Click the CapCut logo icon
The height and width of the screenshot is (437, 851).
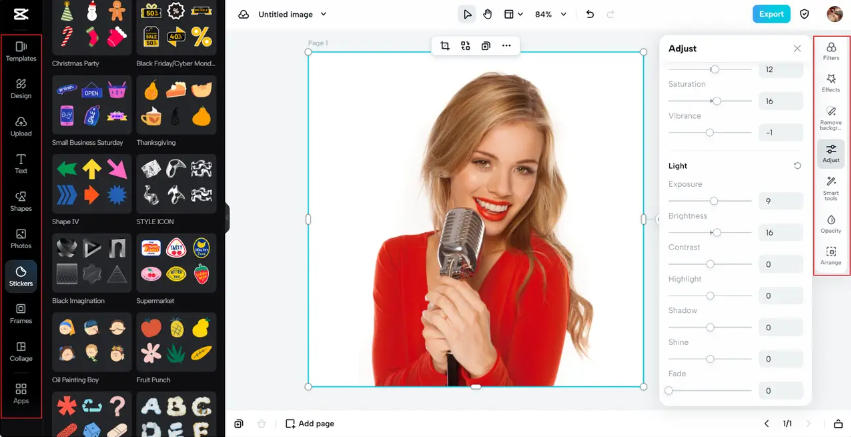pos(21,14)
